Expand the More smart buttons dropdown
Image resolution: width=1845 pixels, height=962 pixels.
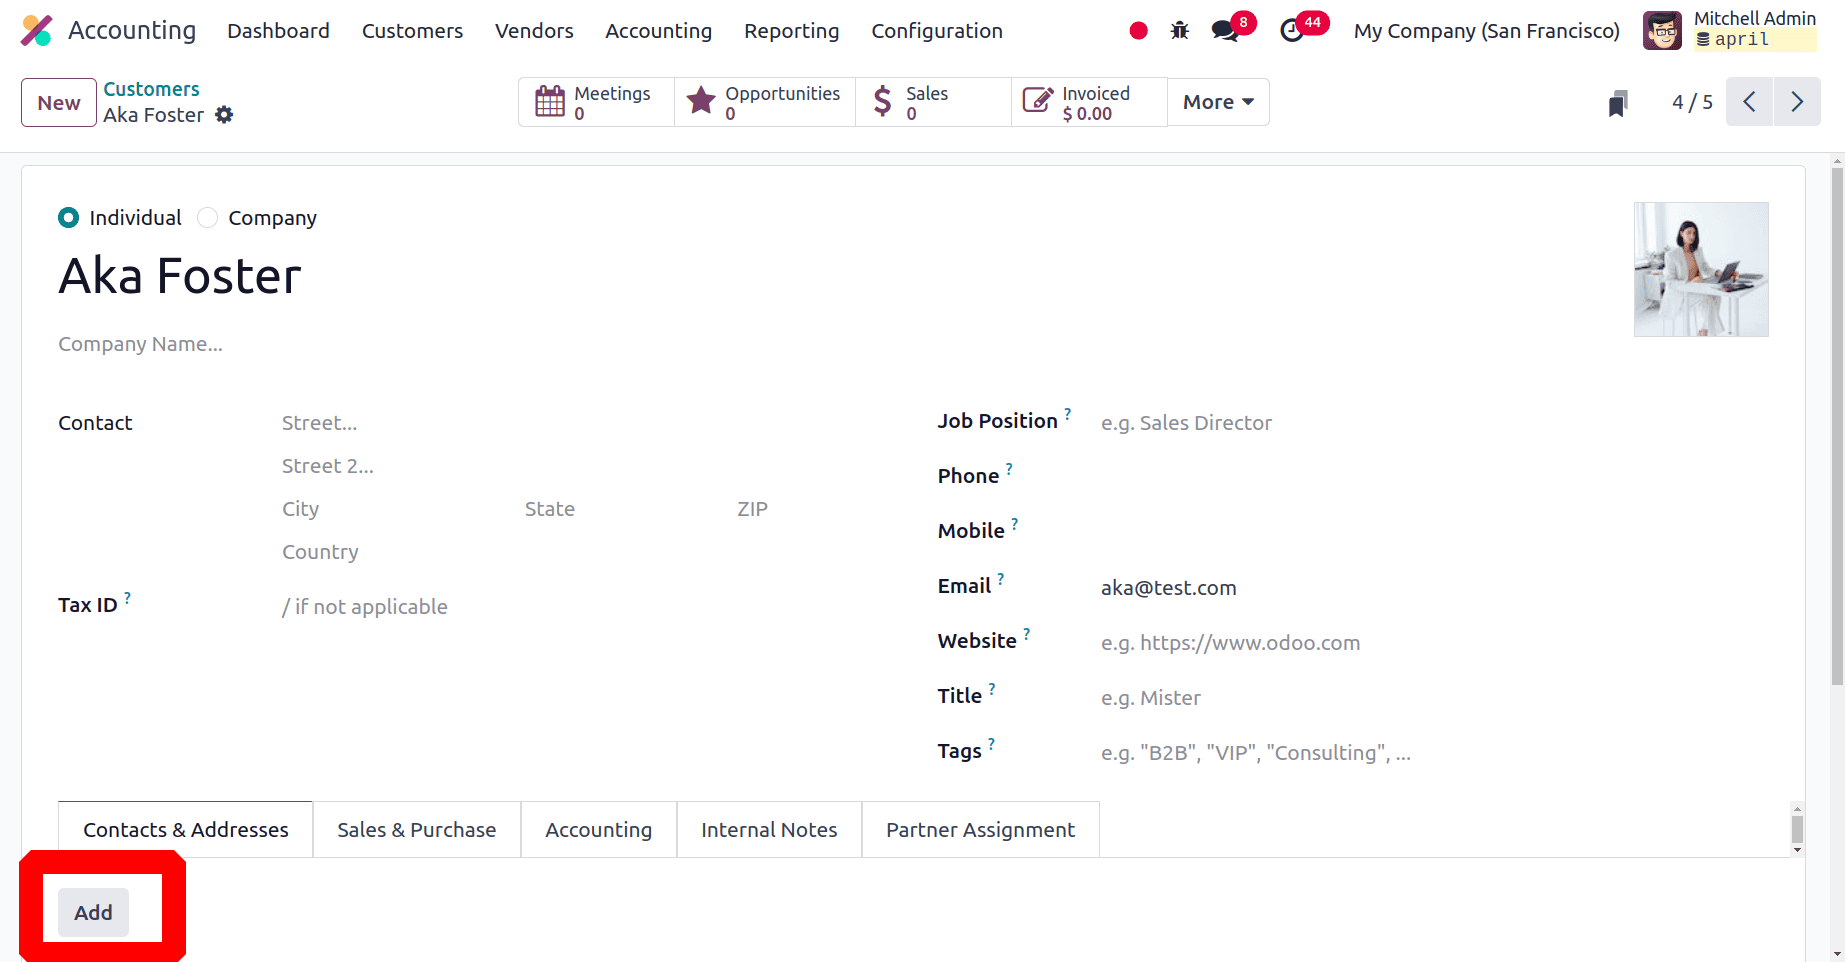pos(1218,102)
